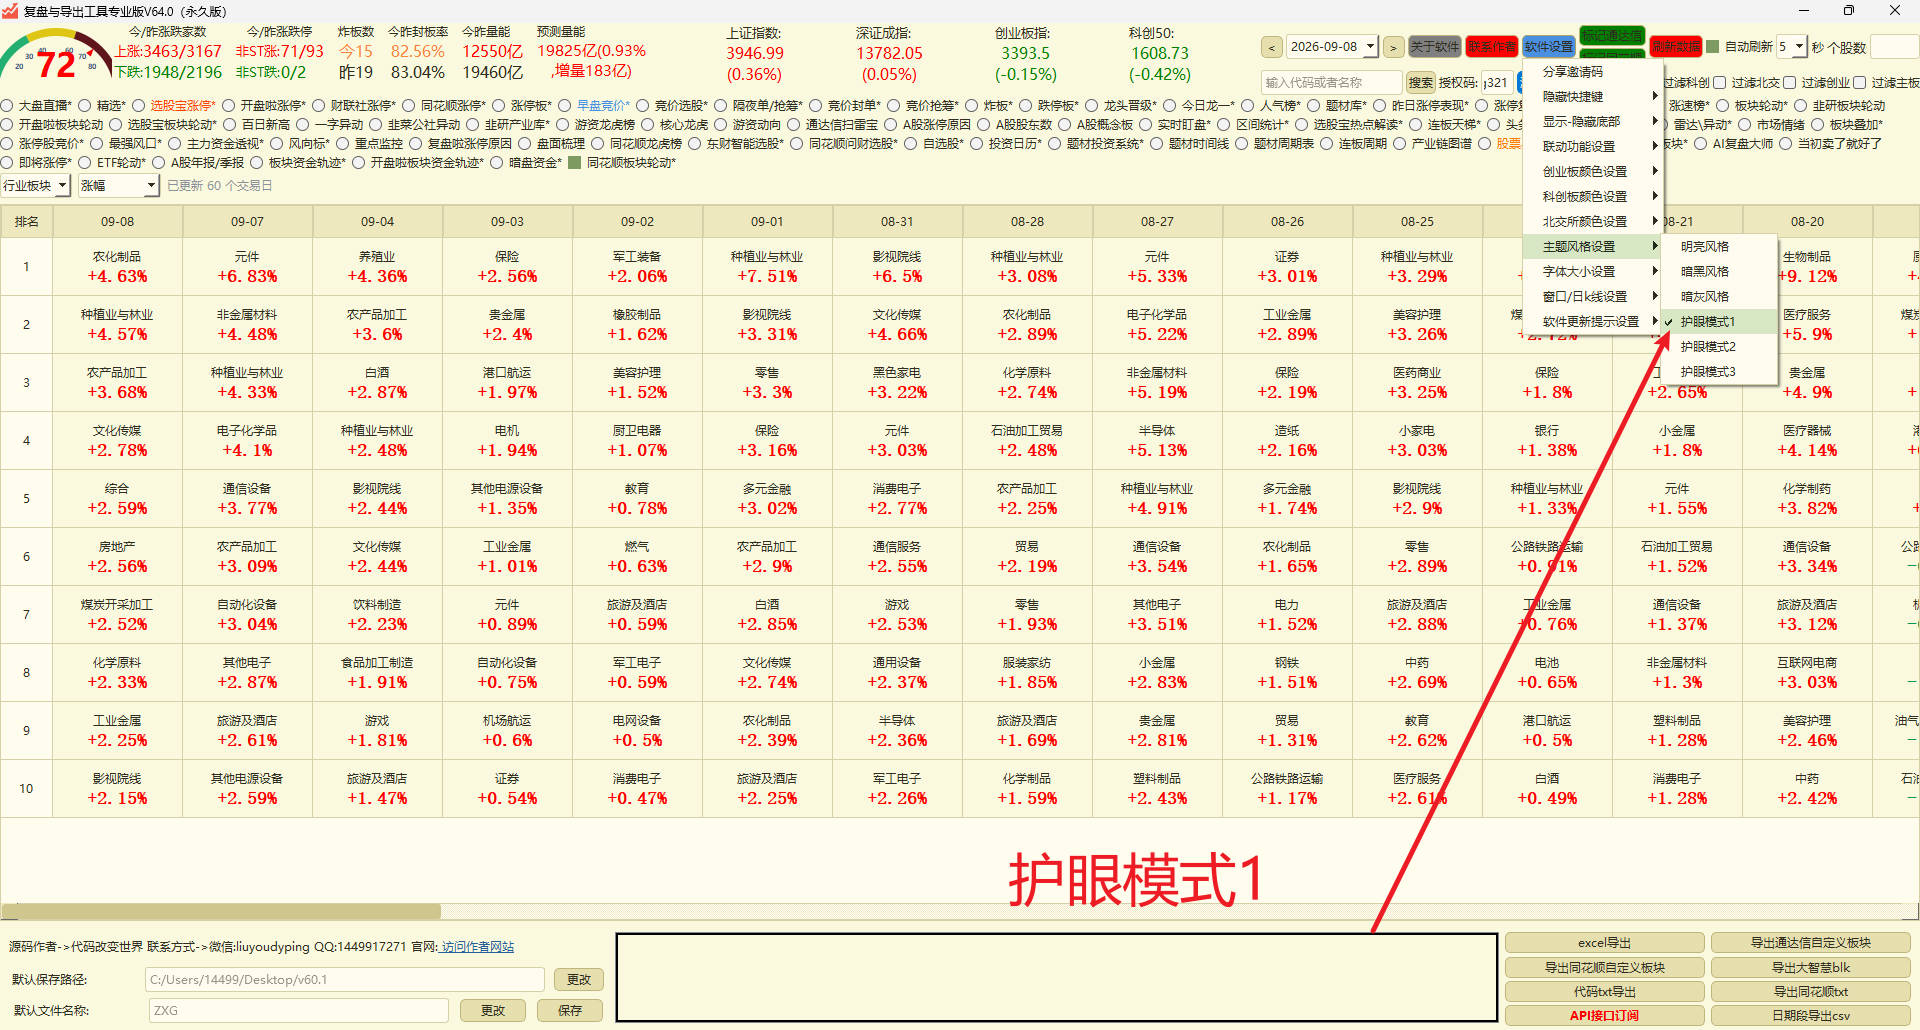Go to the next date with the > arrow
The image size is (1920, 1030).
tap(1393, 47)
